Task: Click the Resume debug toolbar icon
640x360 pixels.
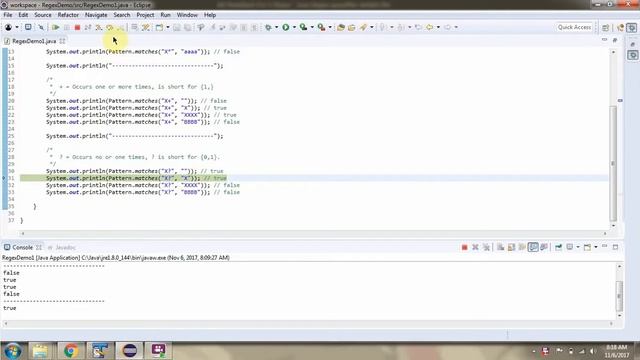Action: coord(56,27)
